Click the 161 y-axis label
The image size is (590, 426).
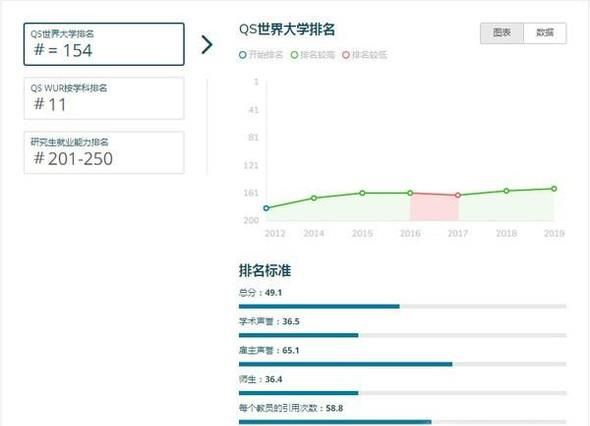(251, 193)
